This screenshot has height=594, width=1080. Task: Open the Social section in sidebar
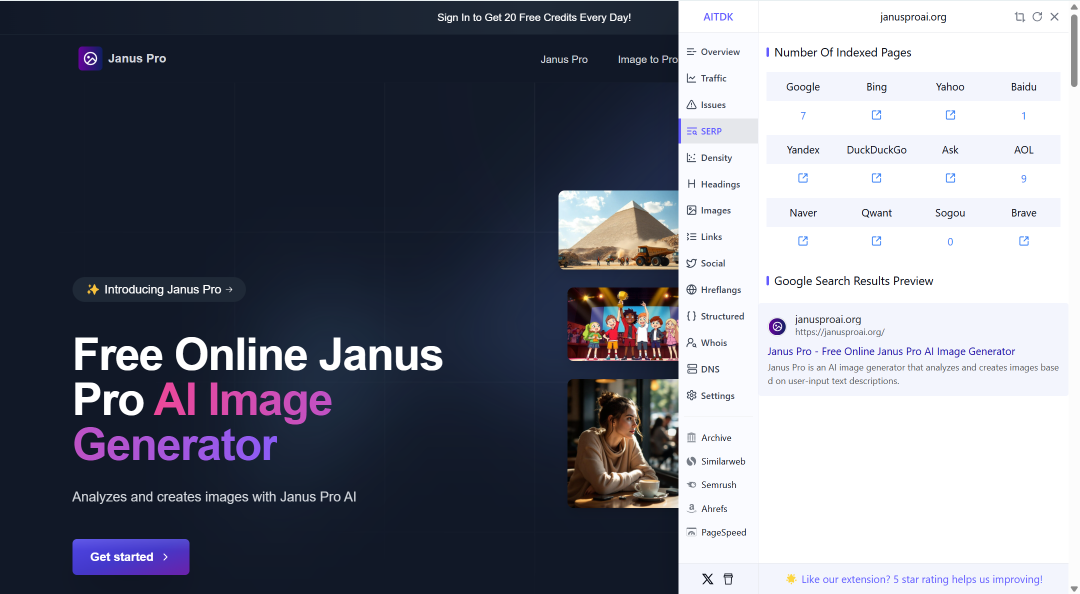point(718,263)
